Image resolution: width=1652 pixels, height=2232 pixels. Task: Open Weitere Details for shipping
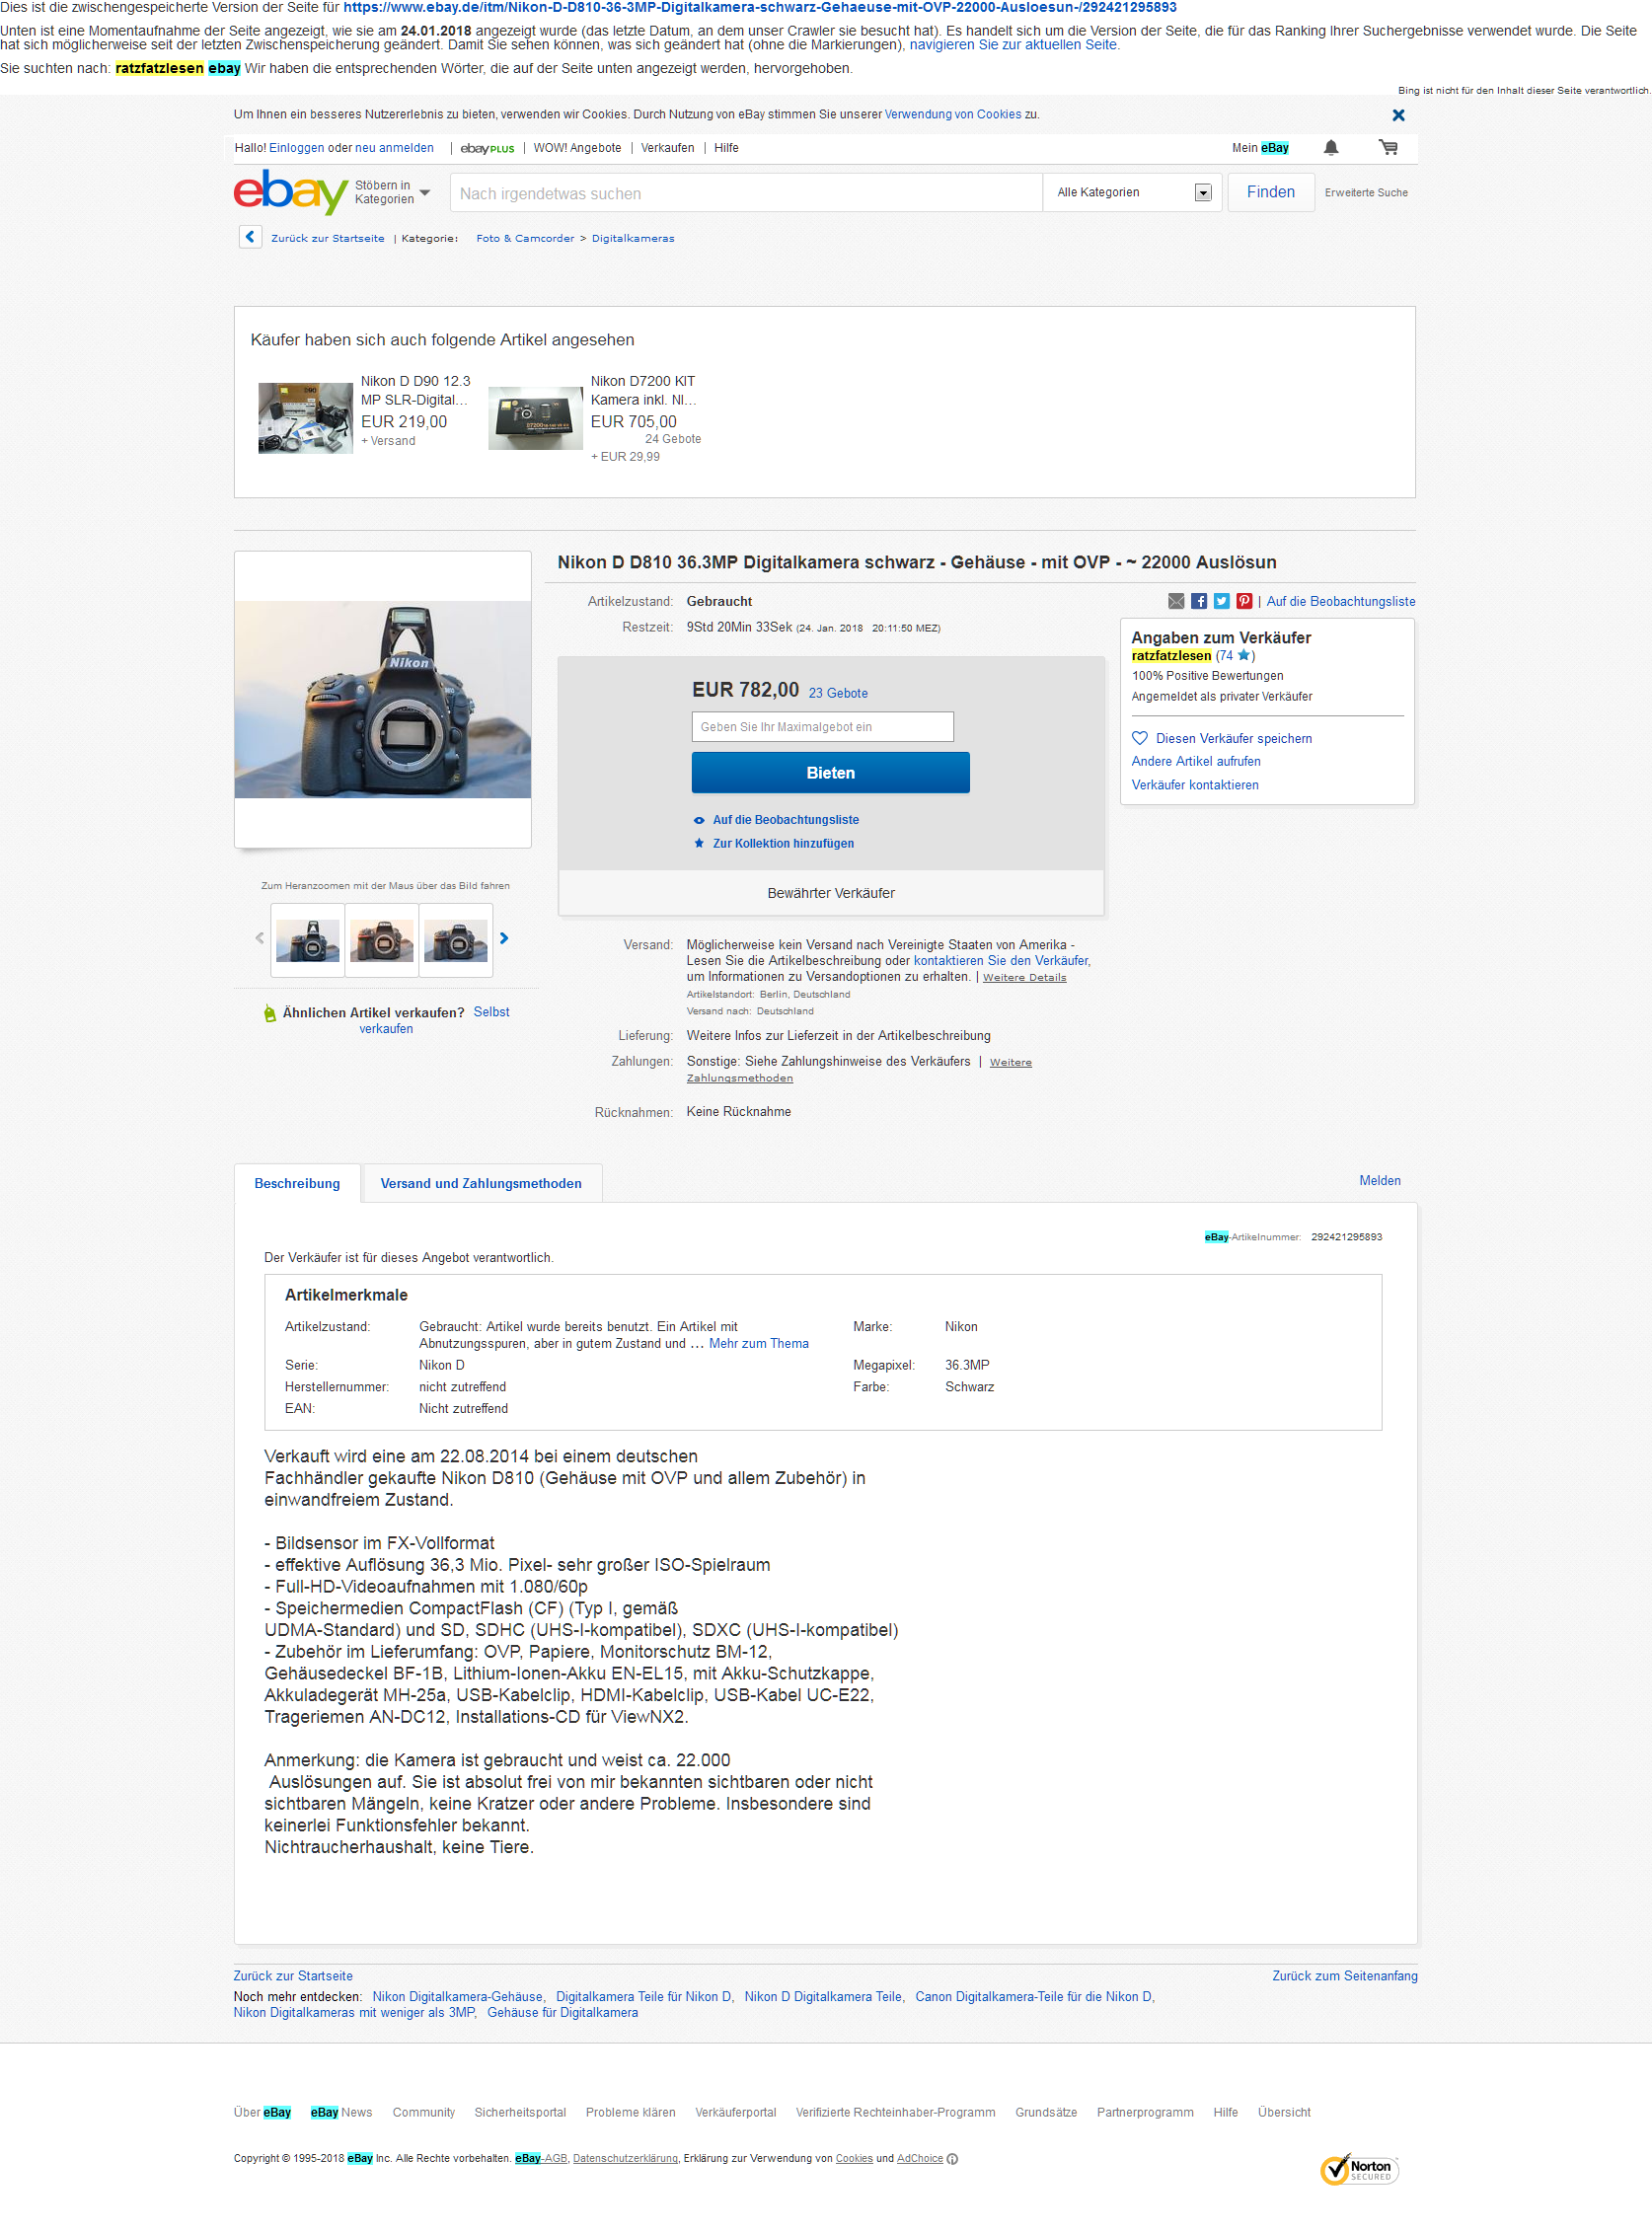coord(1024,978)
